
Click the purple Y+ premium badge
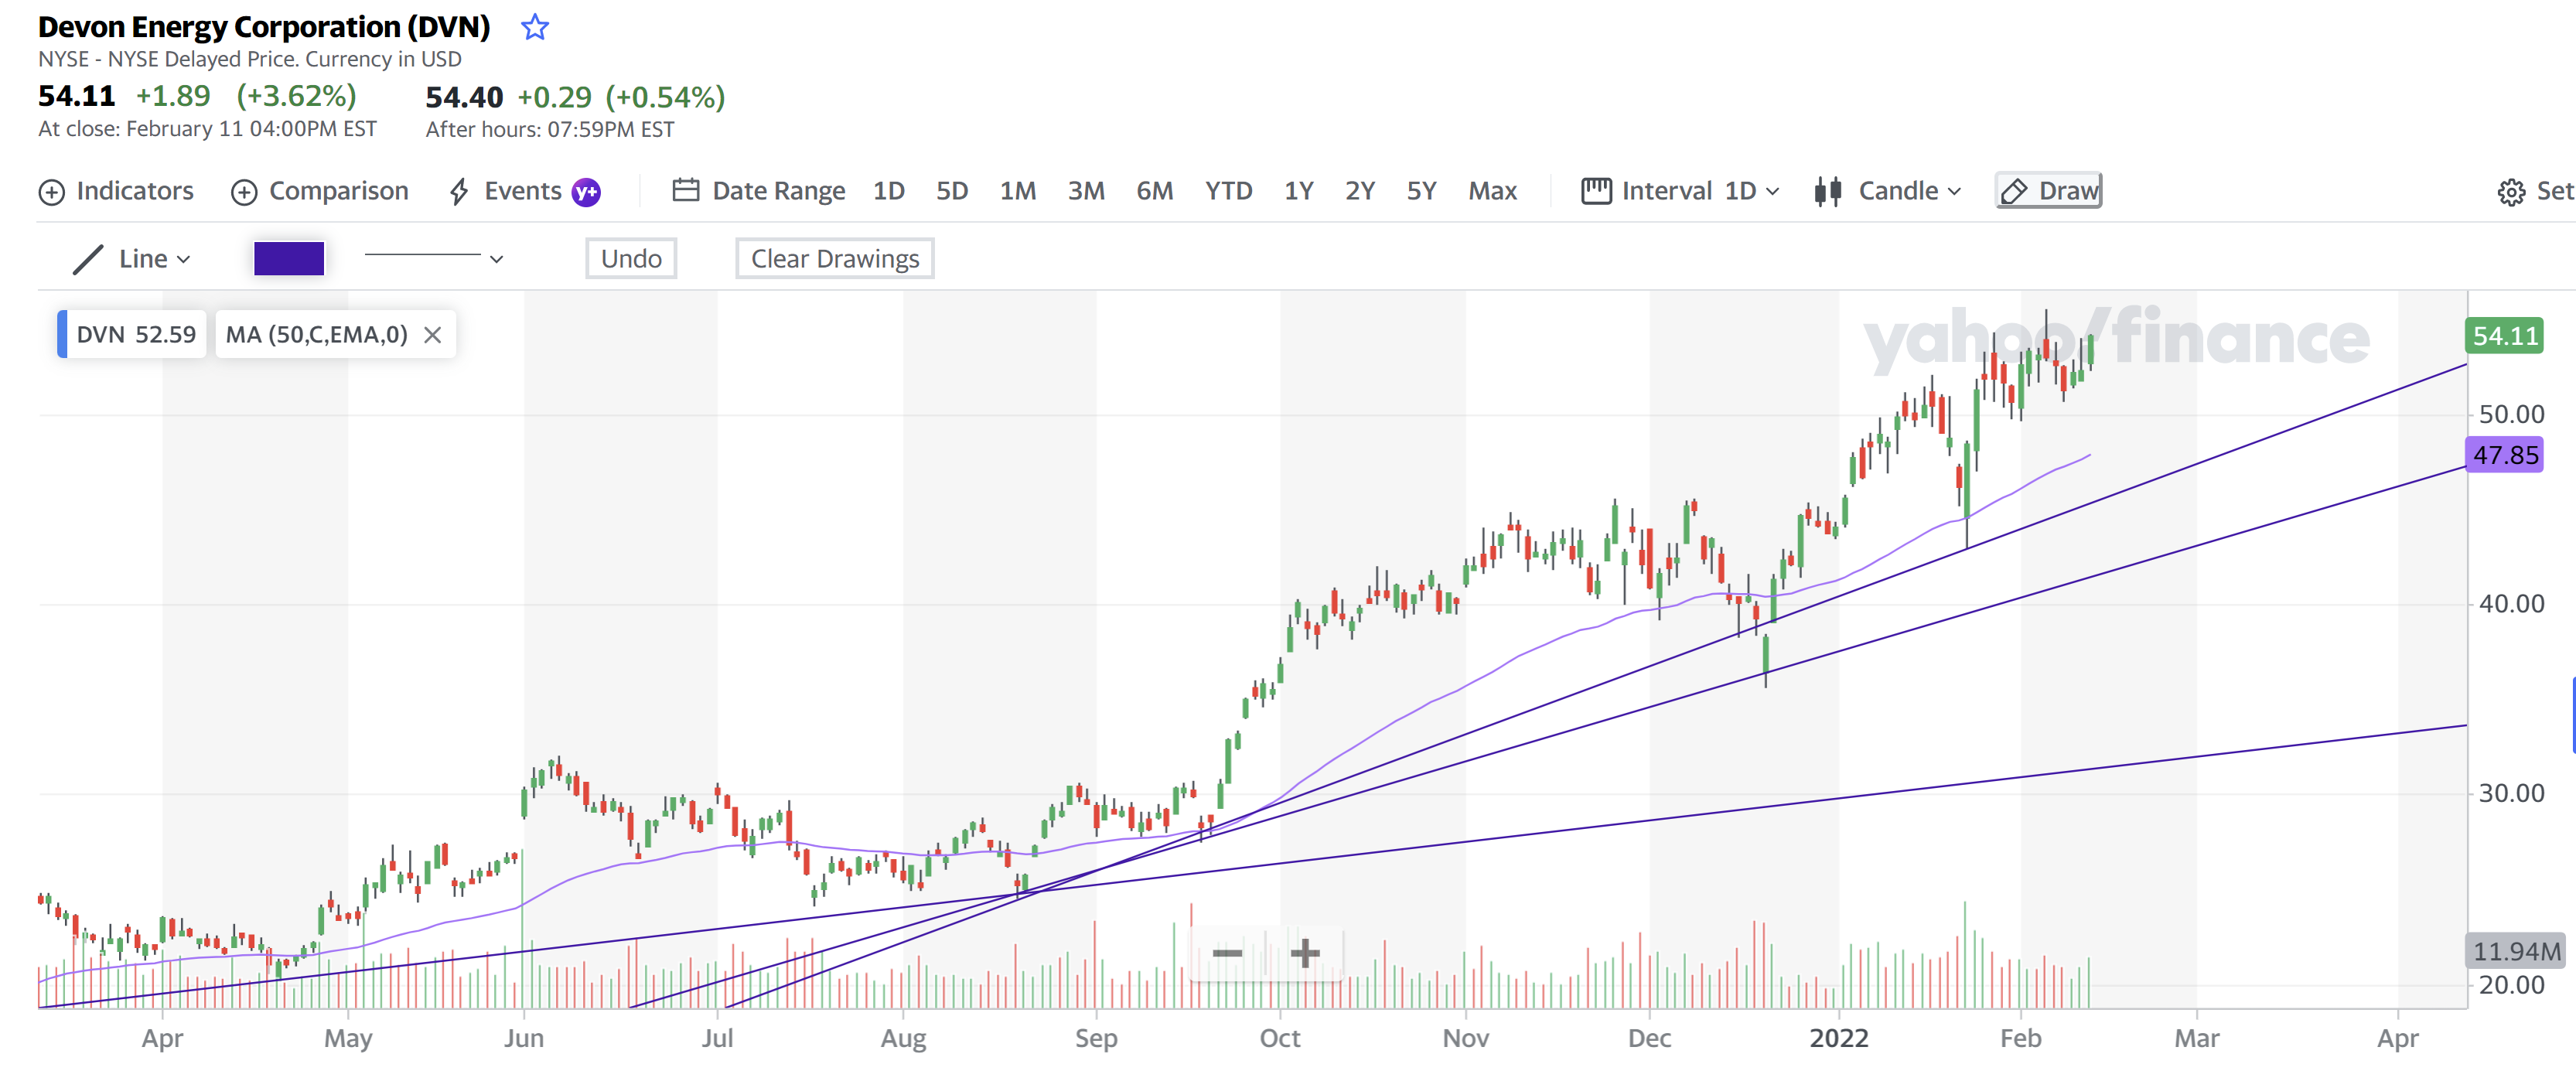pos(586,192)
